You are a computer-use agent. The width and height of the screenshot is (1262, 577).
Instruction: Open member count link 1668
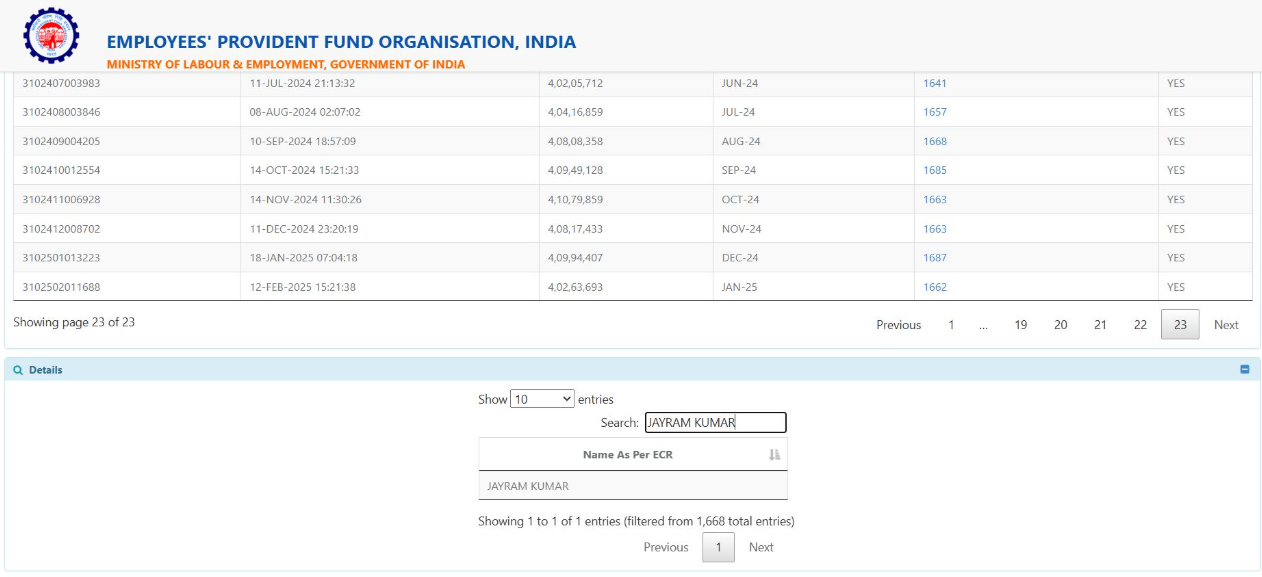[934, 141]
